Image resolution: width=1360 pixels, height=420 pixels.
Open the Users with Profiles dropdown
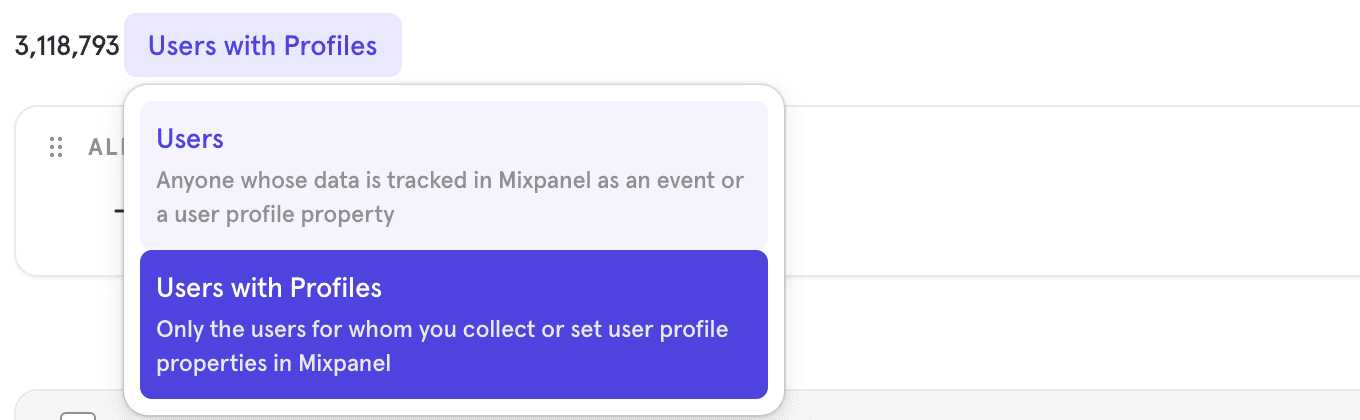[262, 45]
